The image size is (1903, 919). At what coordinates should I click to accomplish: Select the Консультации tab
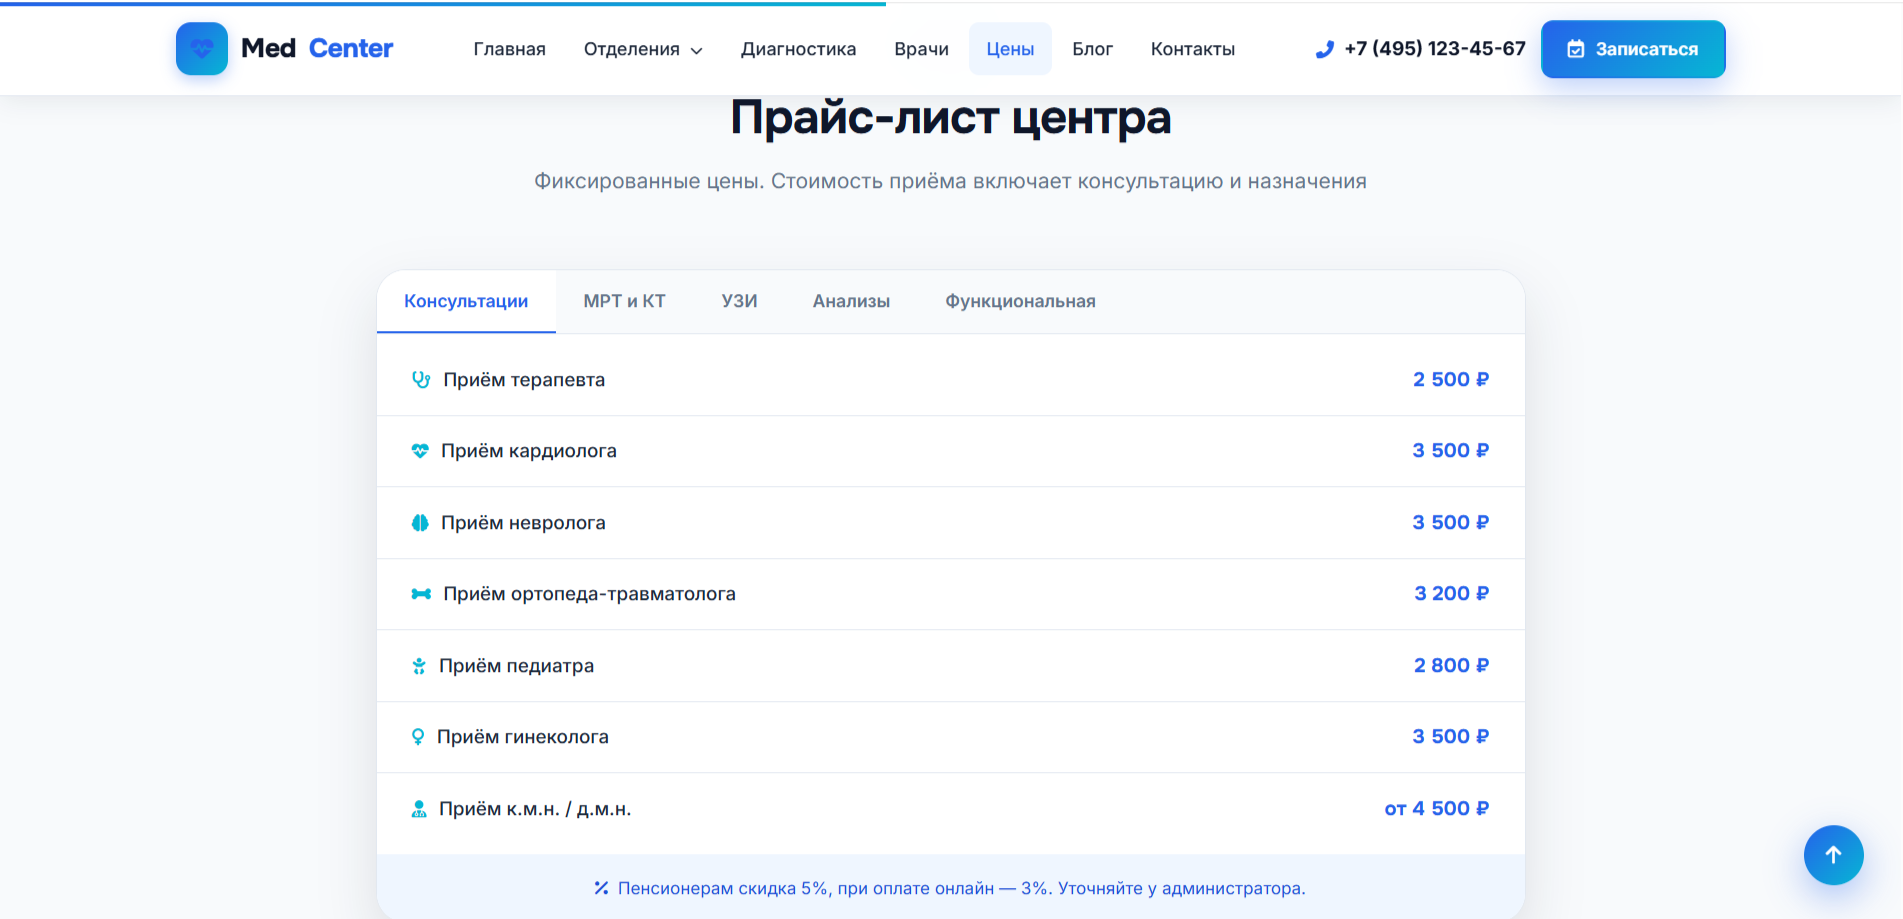pyautogui.click(x=466, y=301)
